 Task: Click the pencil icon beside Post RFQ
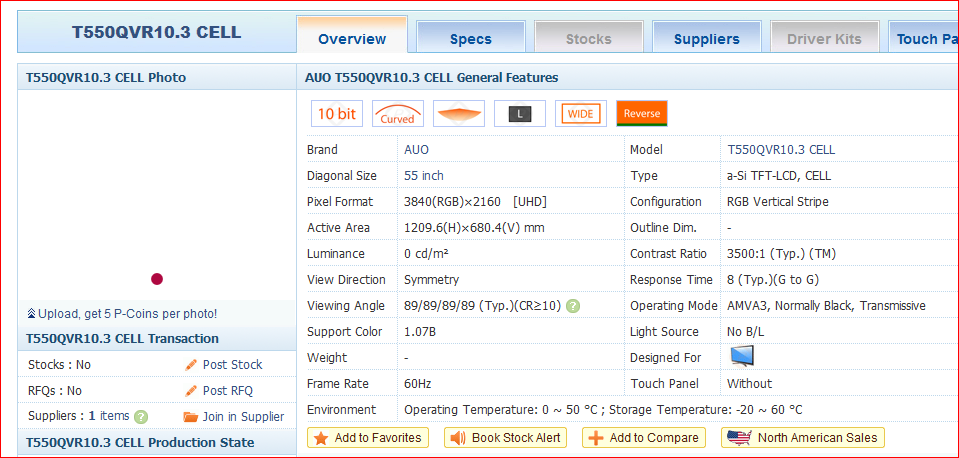(x=191, y=391)
